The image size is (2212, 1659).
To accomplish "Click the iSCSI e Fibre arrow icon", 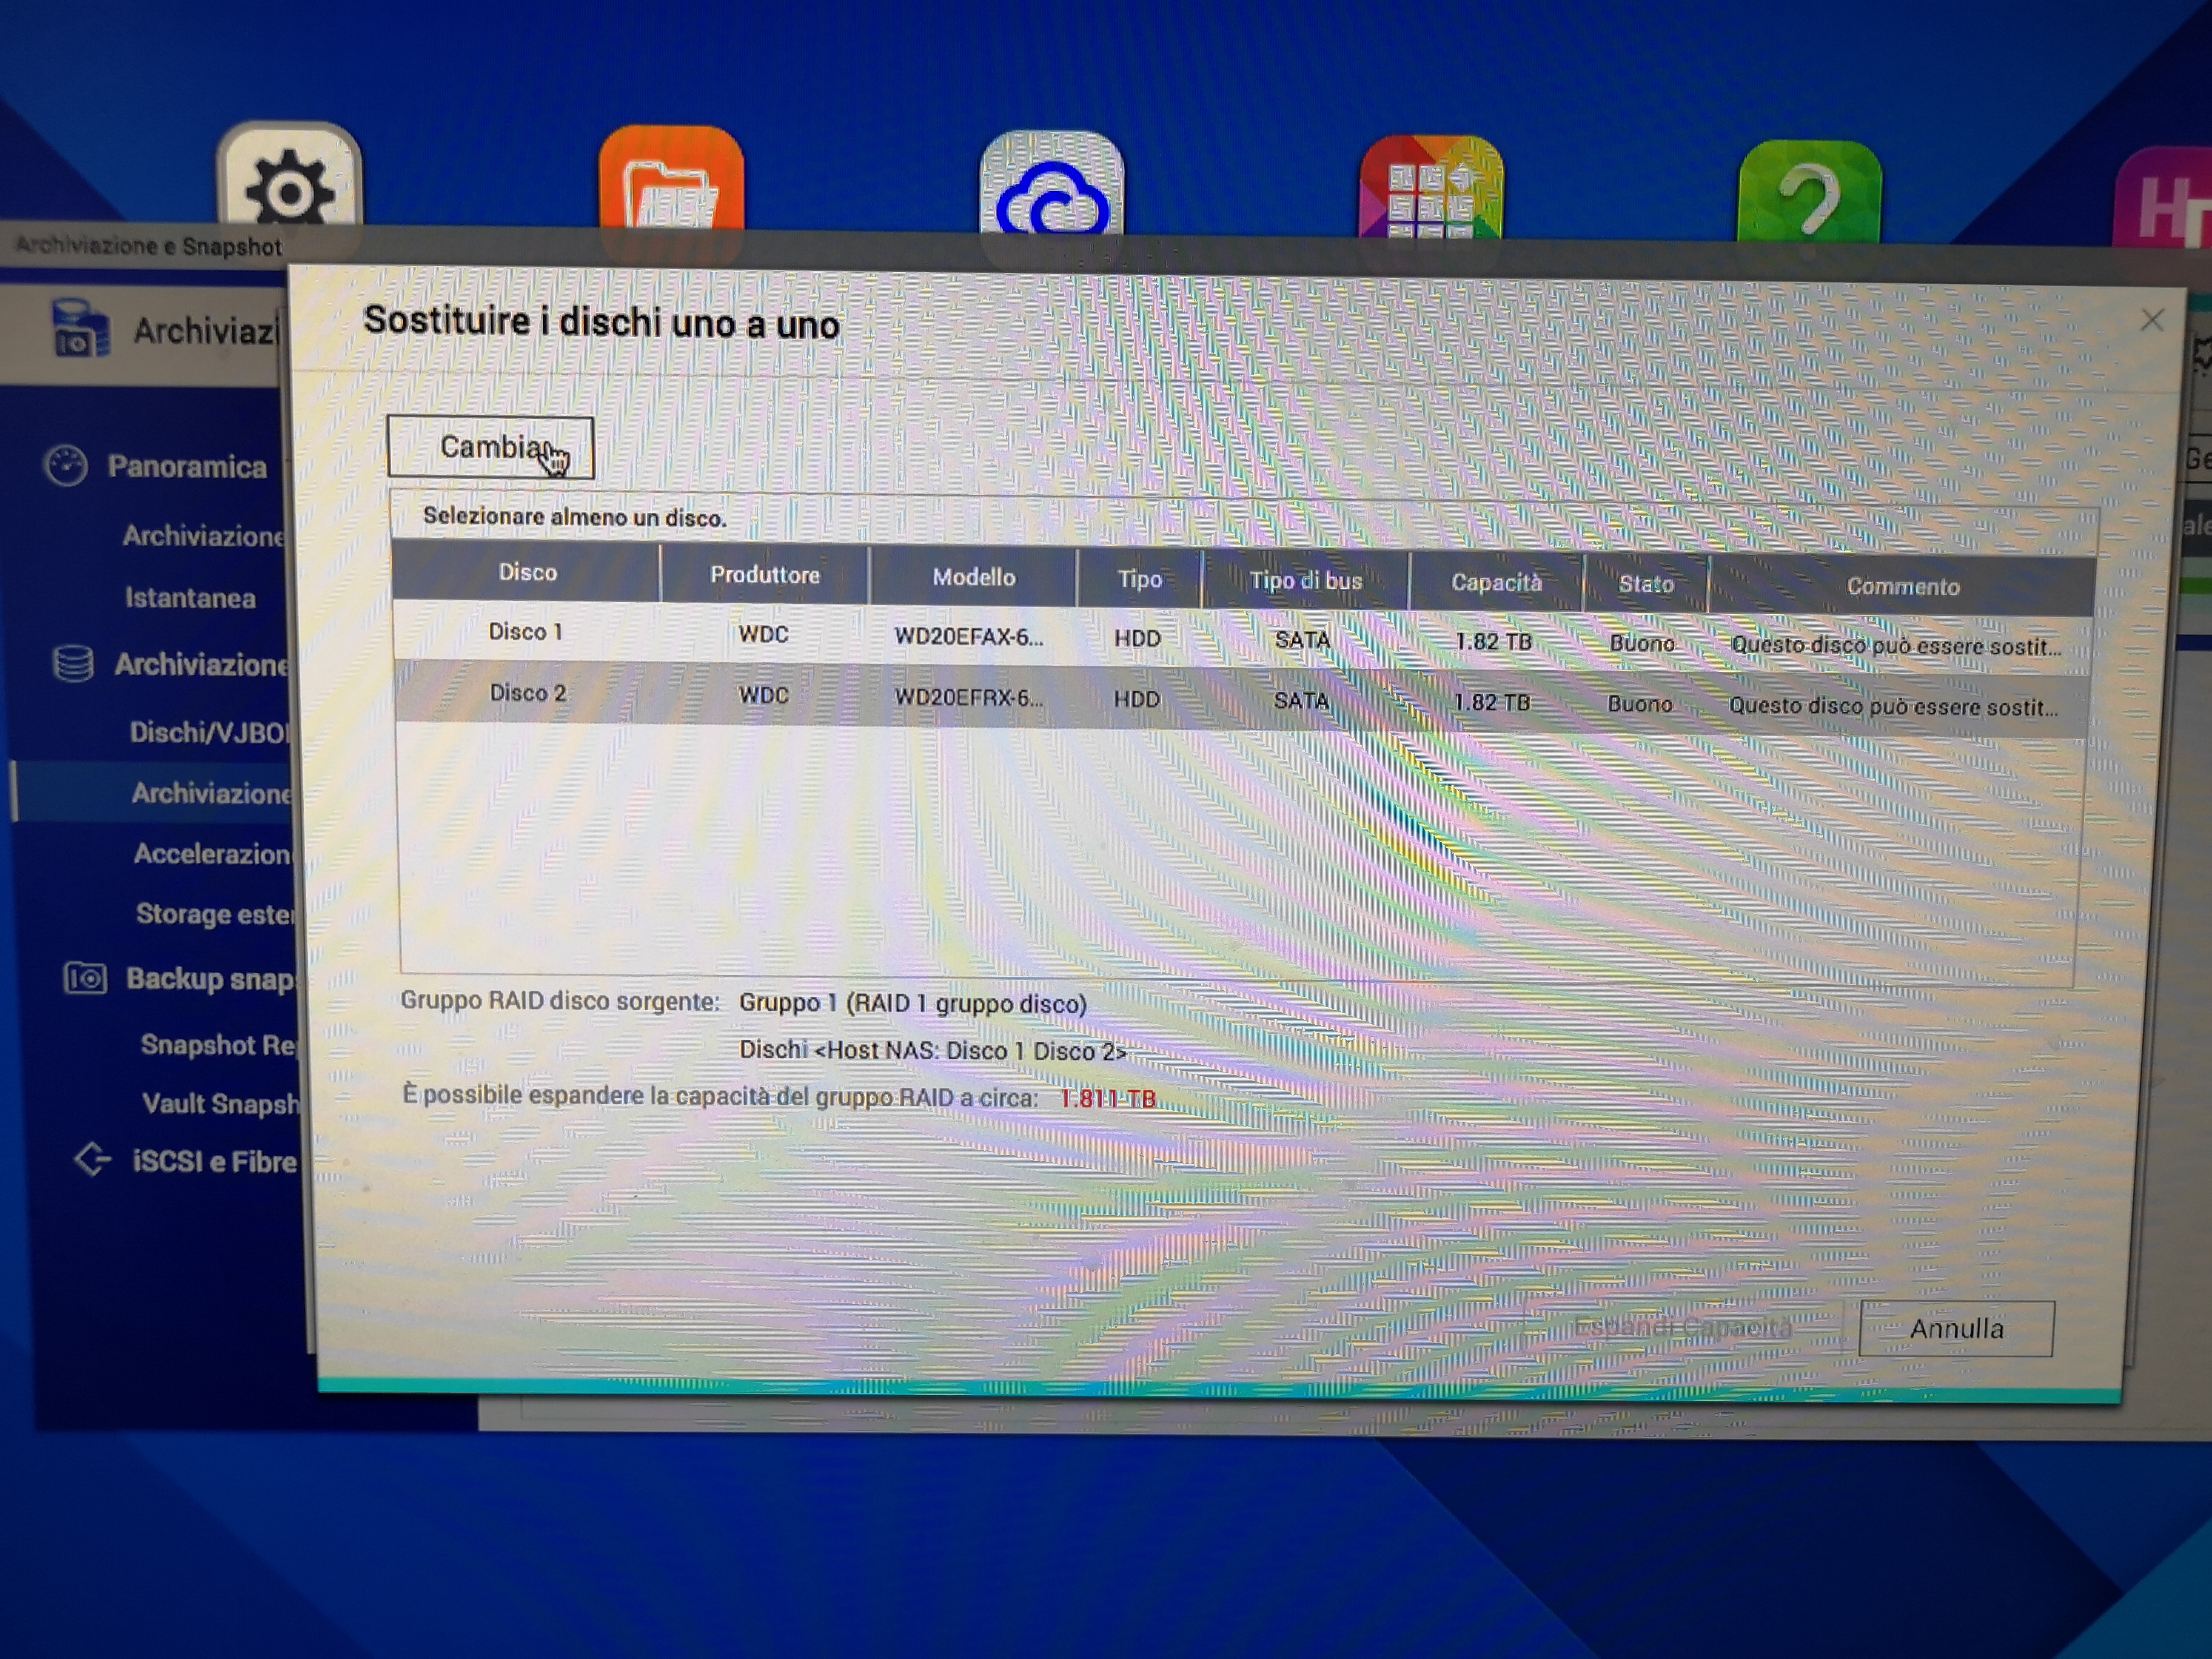I will (93, 1159).
